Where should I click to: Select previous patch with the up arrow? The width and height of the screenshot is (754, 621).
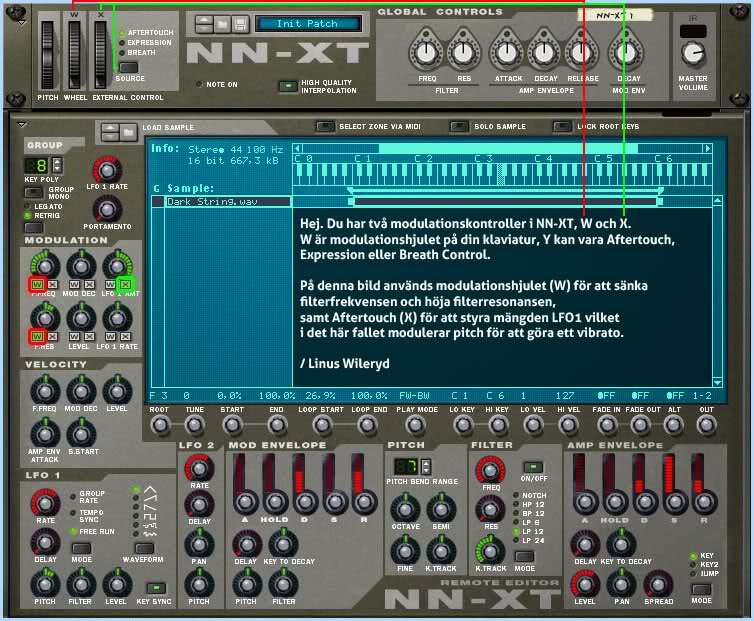pyautogui.click(x=204, y=20)
